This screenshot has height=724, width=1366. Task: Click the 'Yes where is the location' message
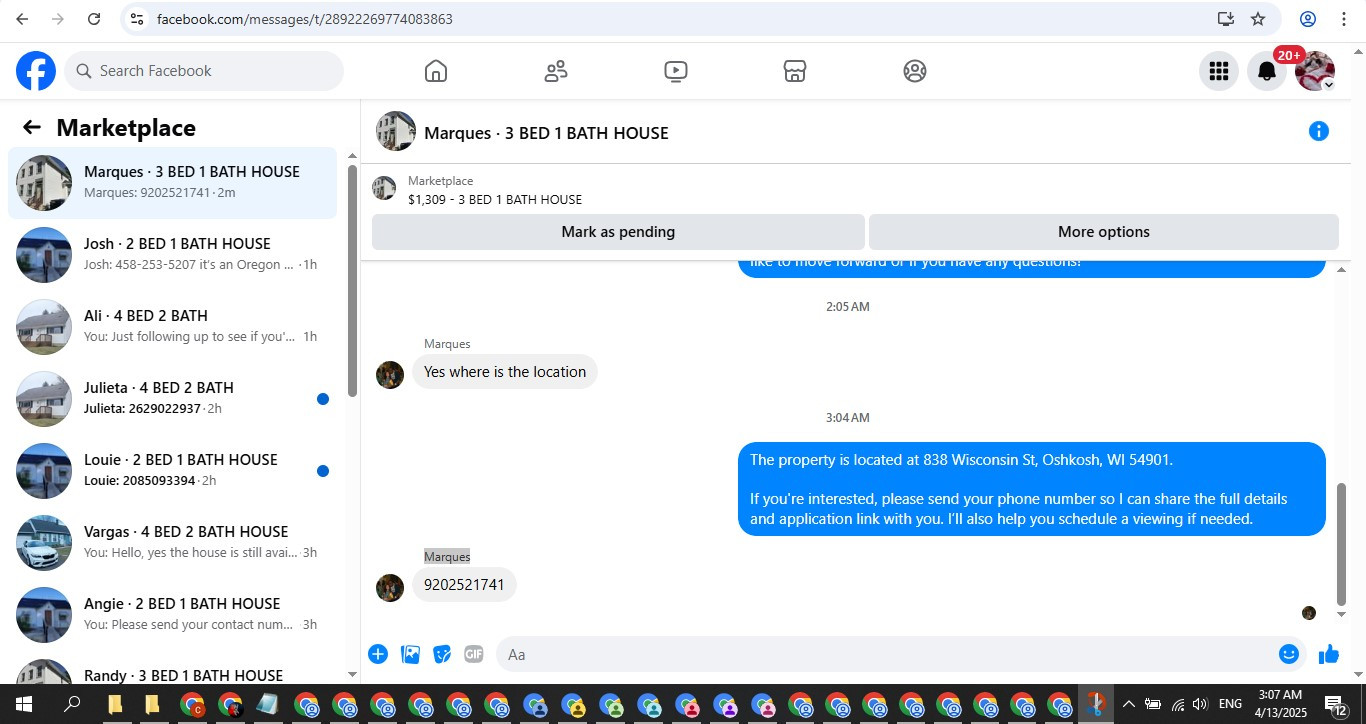tap(505, 372)
